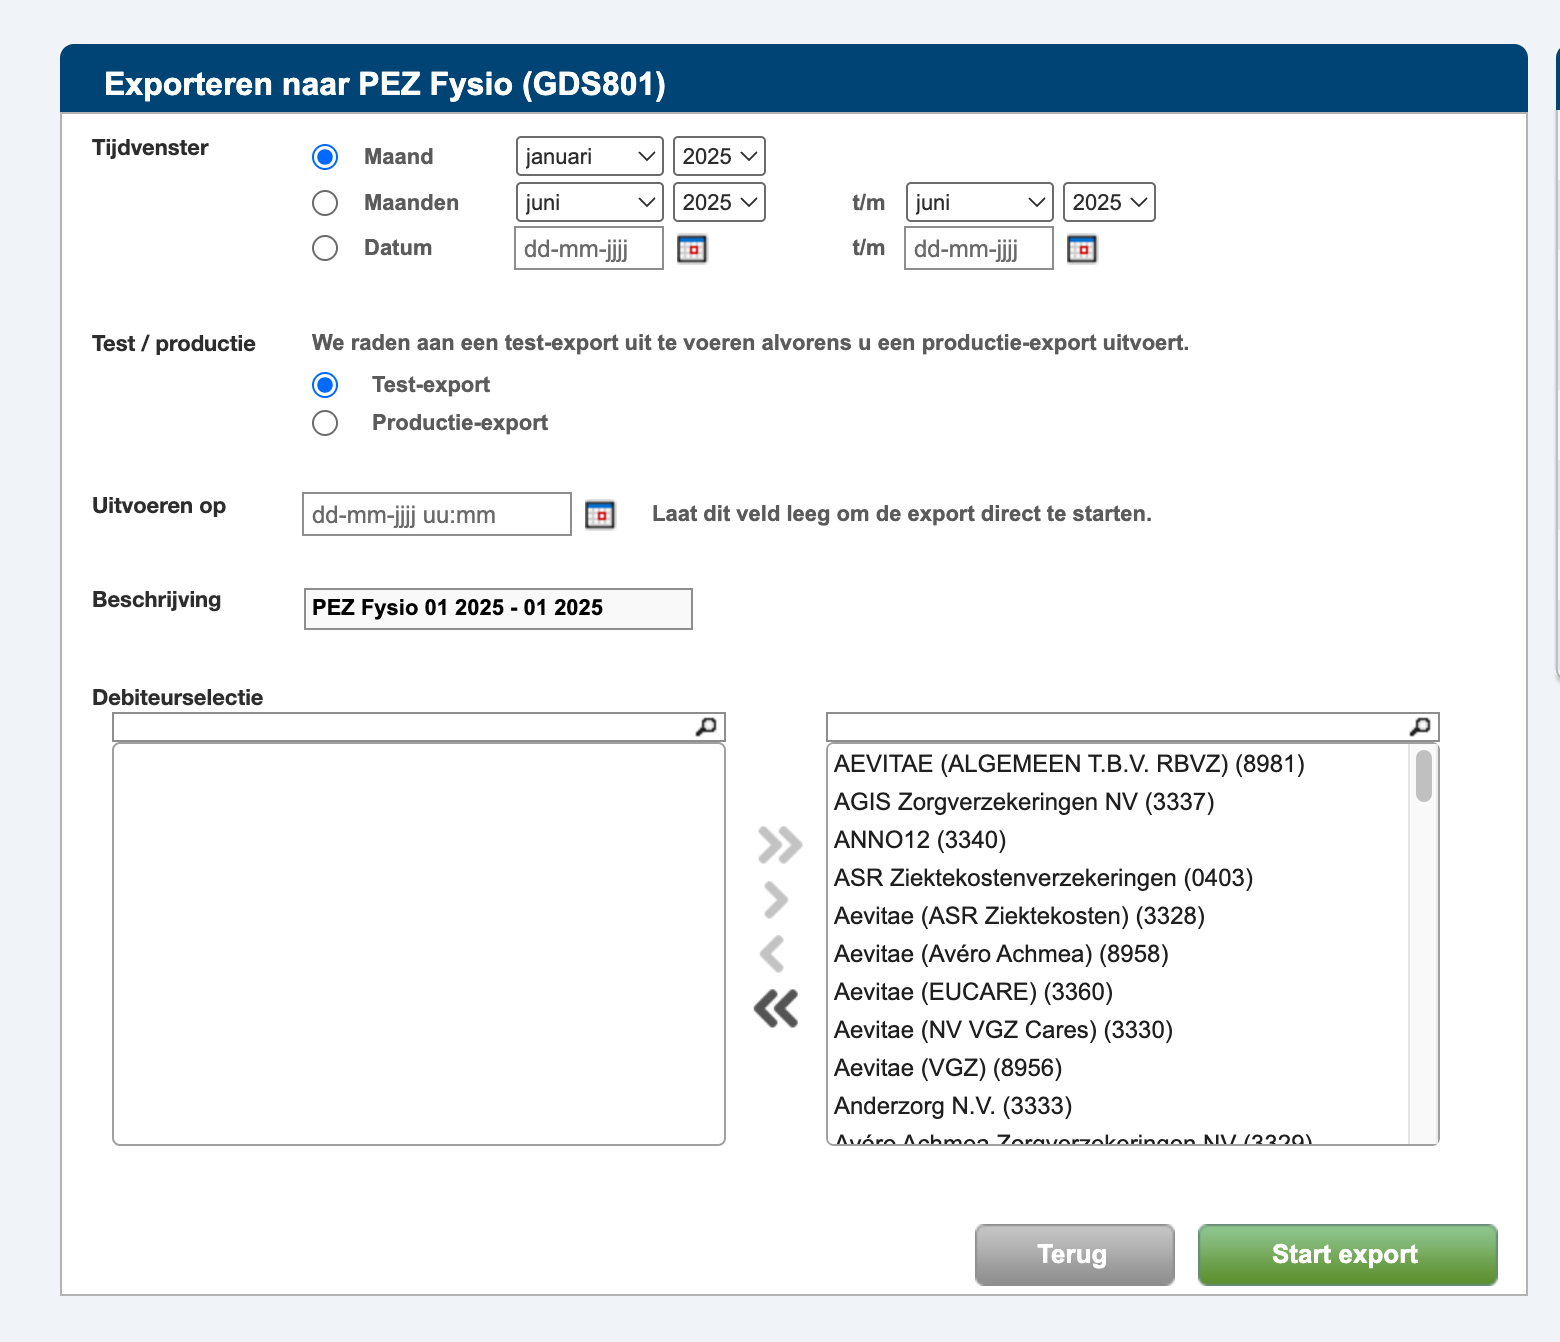Image resolution: width=1560 pixels, height=1342 pixels.
Task: Open Maanden end month juni dropdown
Action: (980, 202)
